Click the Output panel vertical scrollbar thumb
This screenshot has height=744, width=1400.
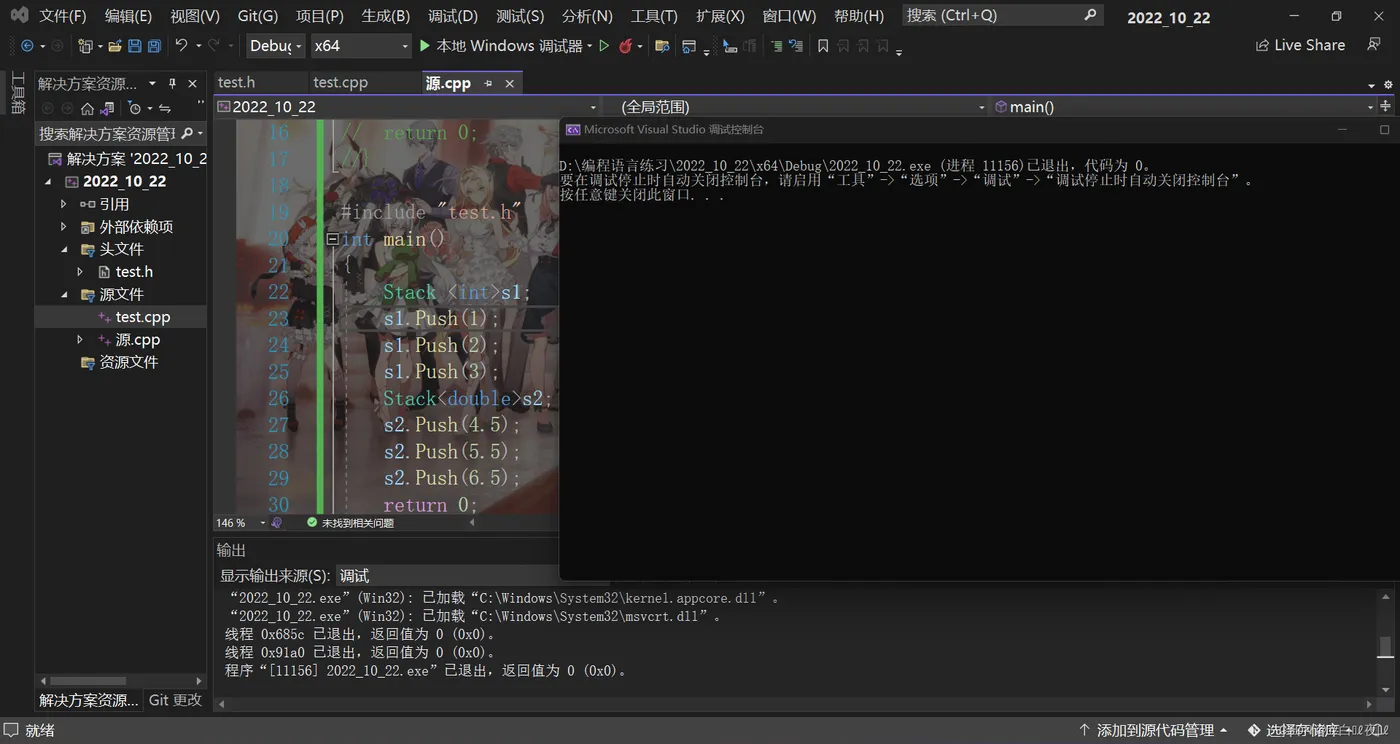click(1385, 646)
